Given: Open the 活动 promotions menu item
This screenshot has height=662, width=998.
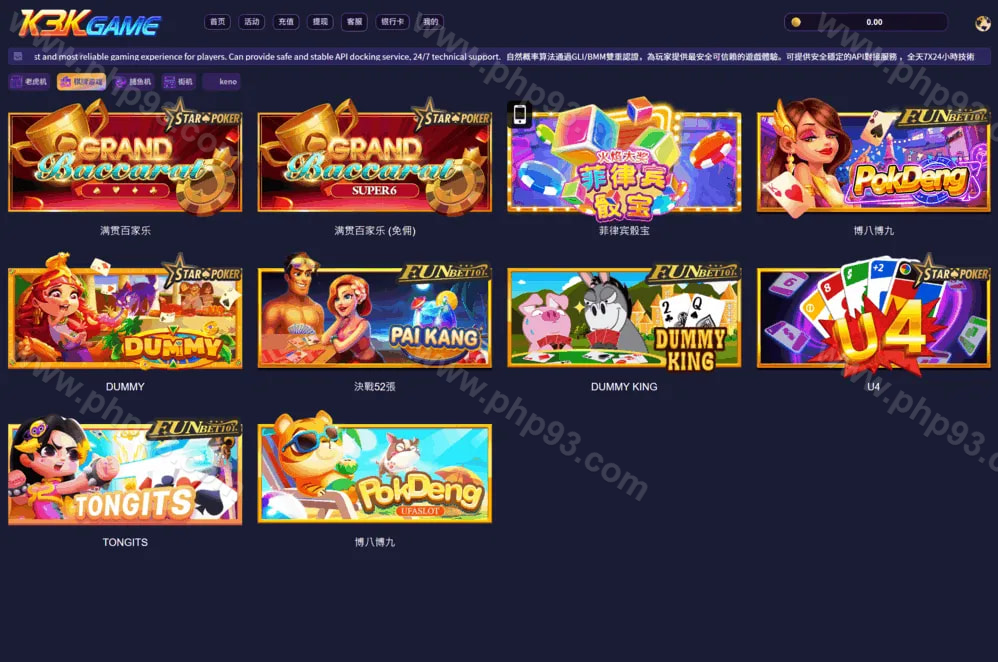Looking at the screenshot, I should click(252, 22).
